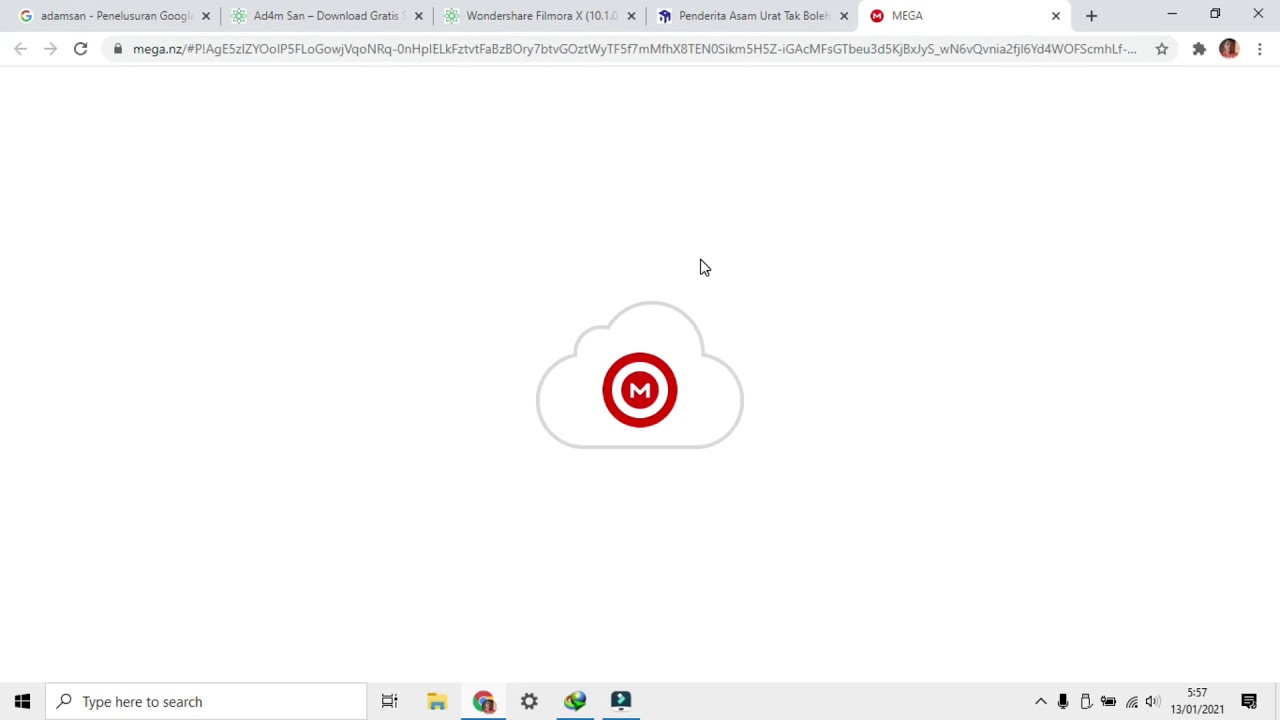Screen dimensions: 1280x720
Task: Check the battery status icon
Action: 1108,701
